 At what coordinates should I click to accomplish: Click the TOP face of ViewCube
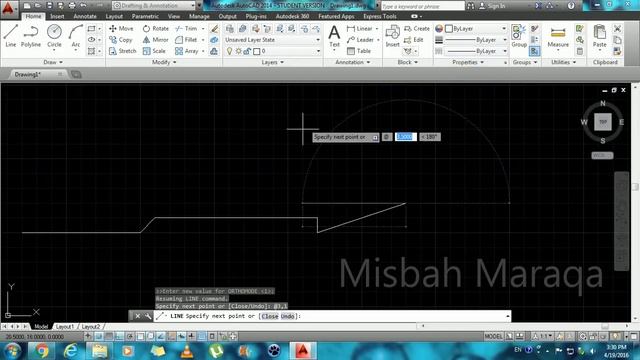coord(602,122)
